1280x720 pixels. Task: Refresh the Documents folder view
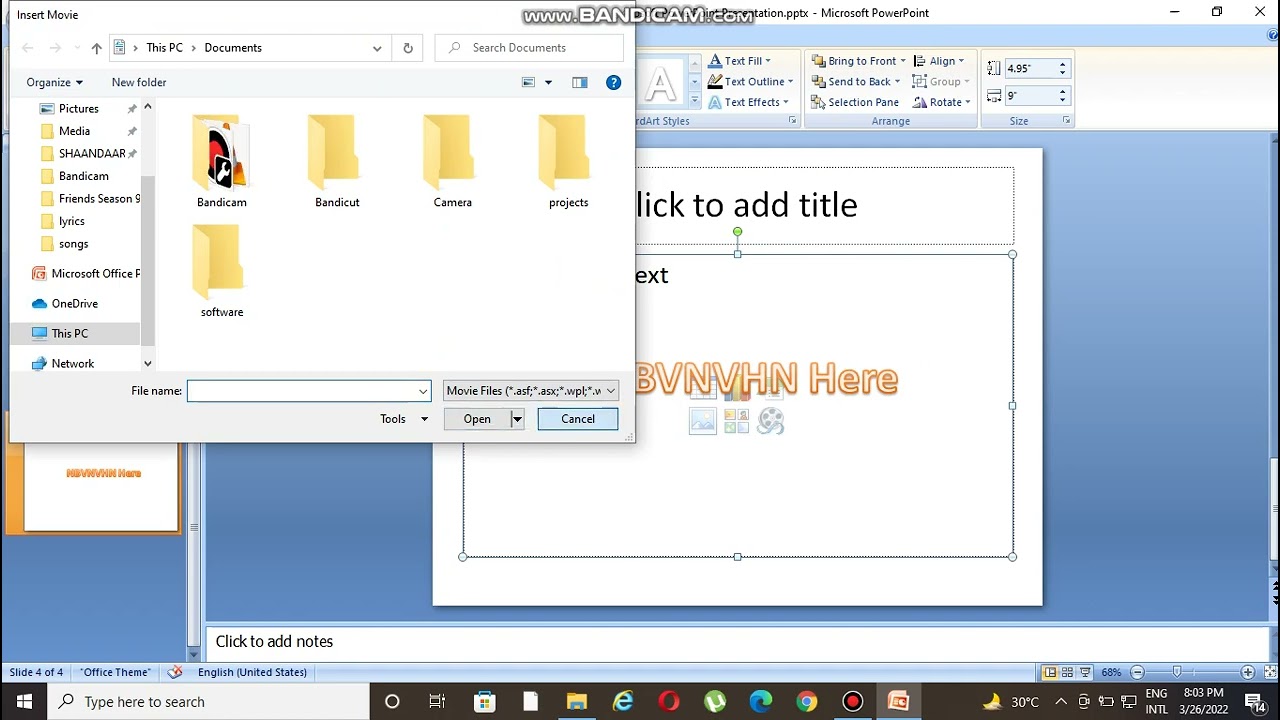point(407,48)
